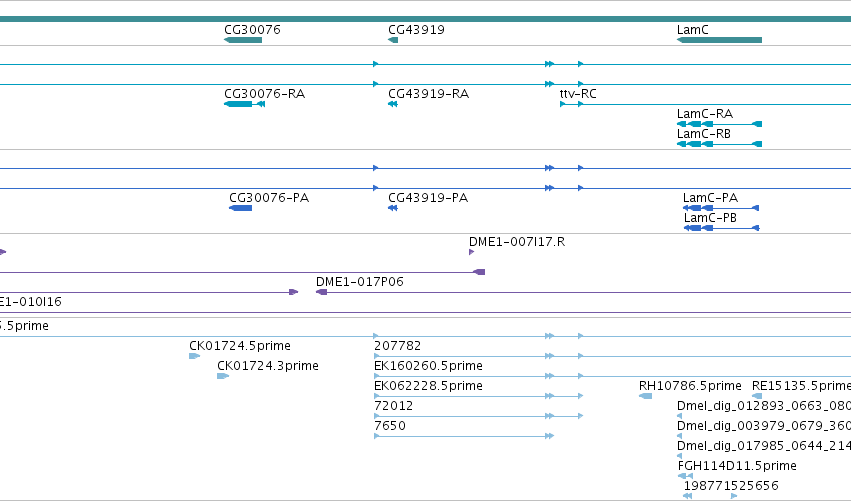Screen dimensions: 851x501
Task: Select the RH10786.5prime EST feature
Action: pyautogui.click(x=645, y=396)
